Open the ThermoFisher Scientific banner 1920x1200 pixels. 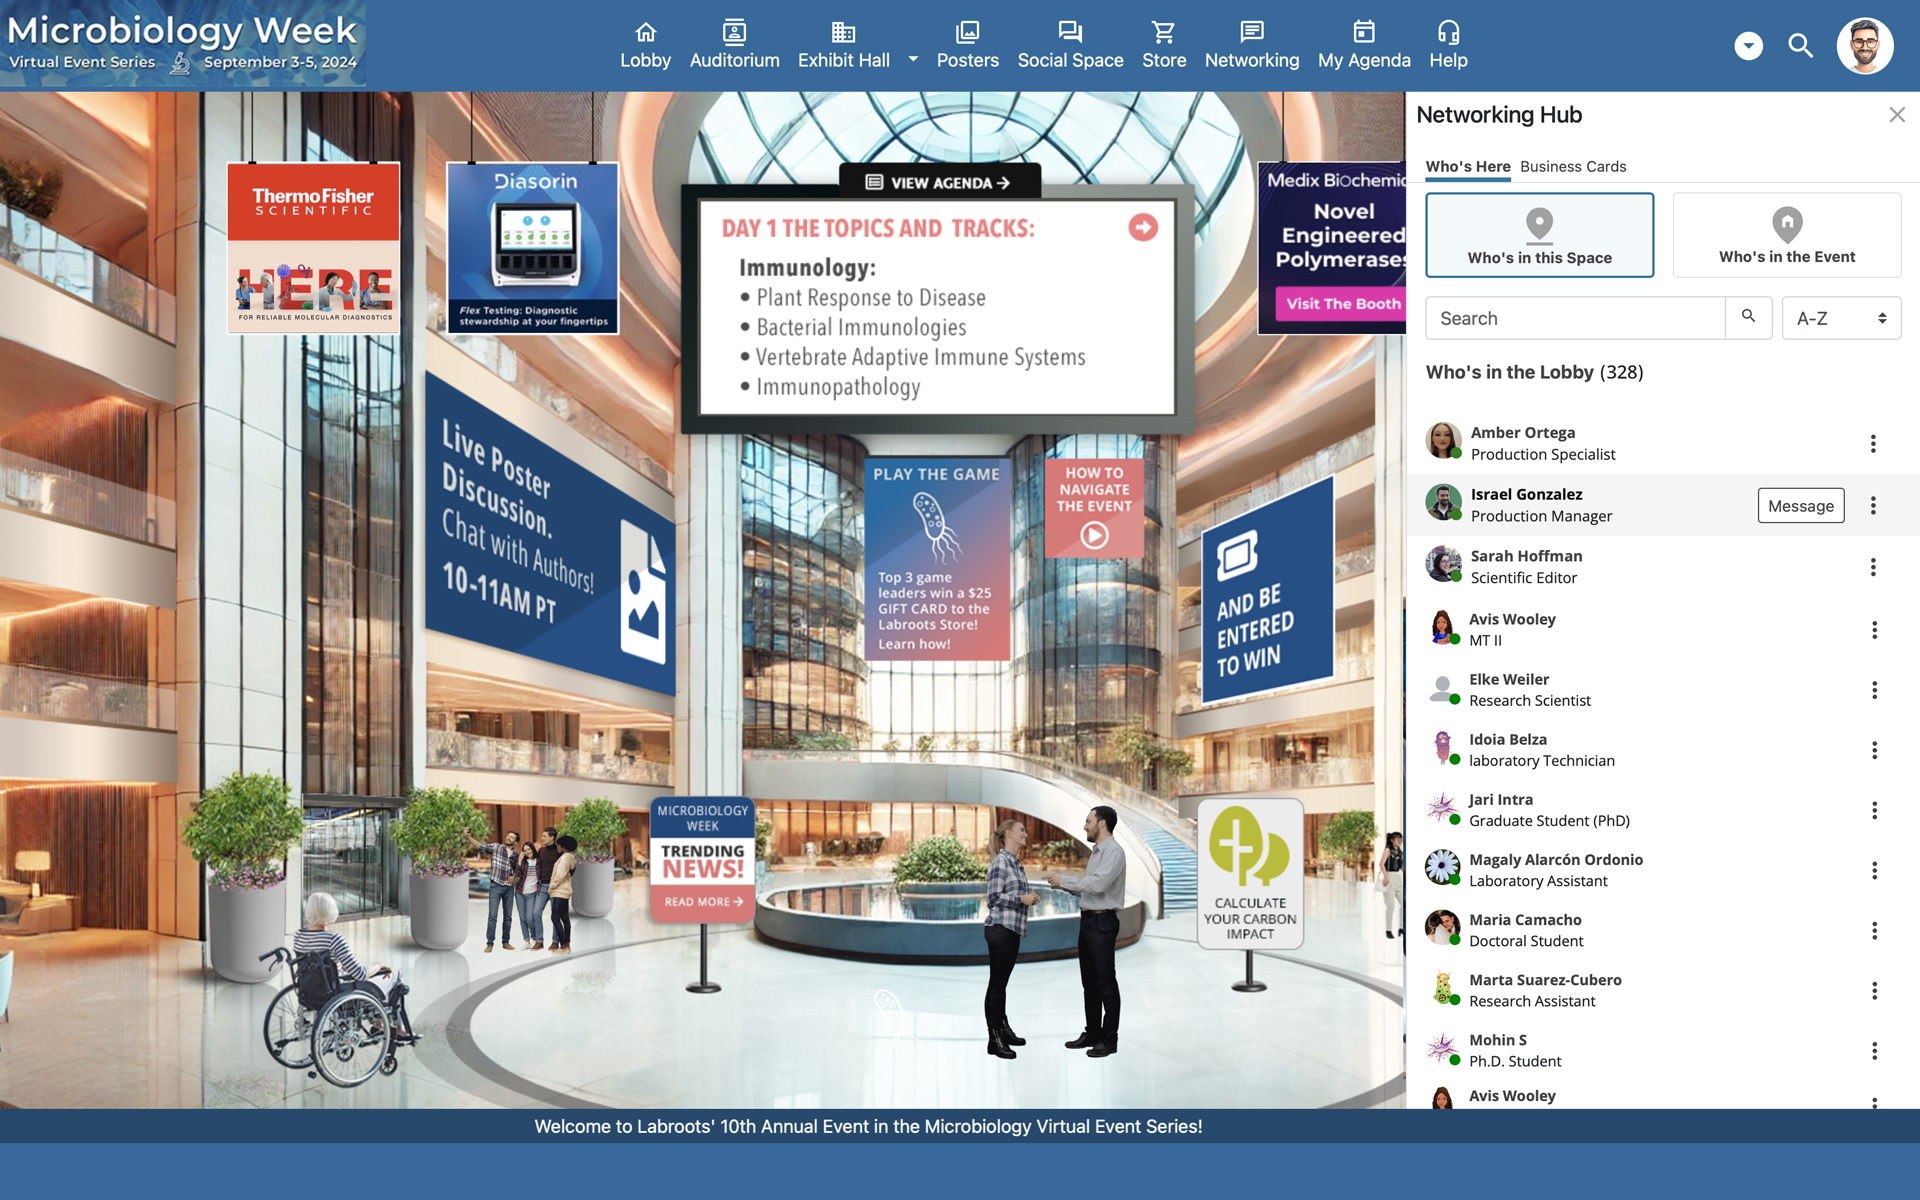[313, 247]
